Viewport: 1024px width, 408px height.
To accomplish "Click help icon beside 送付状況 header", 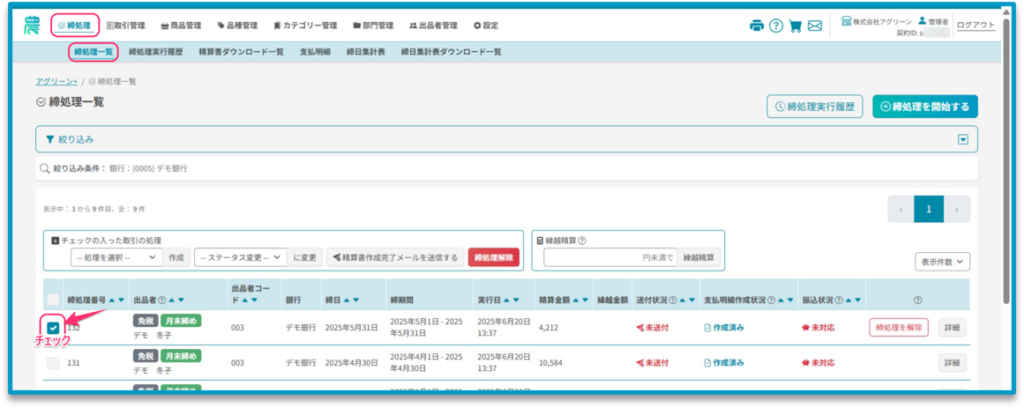I will point(673,300).
